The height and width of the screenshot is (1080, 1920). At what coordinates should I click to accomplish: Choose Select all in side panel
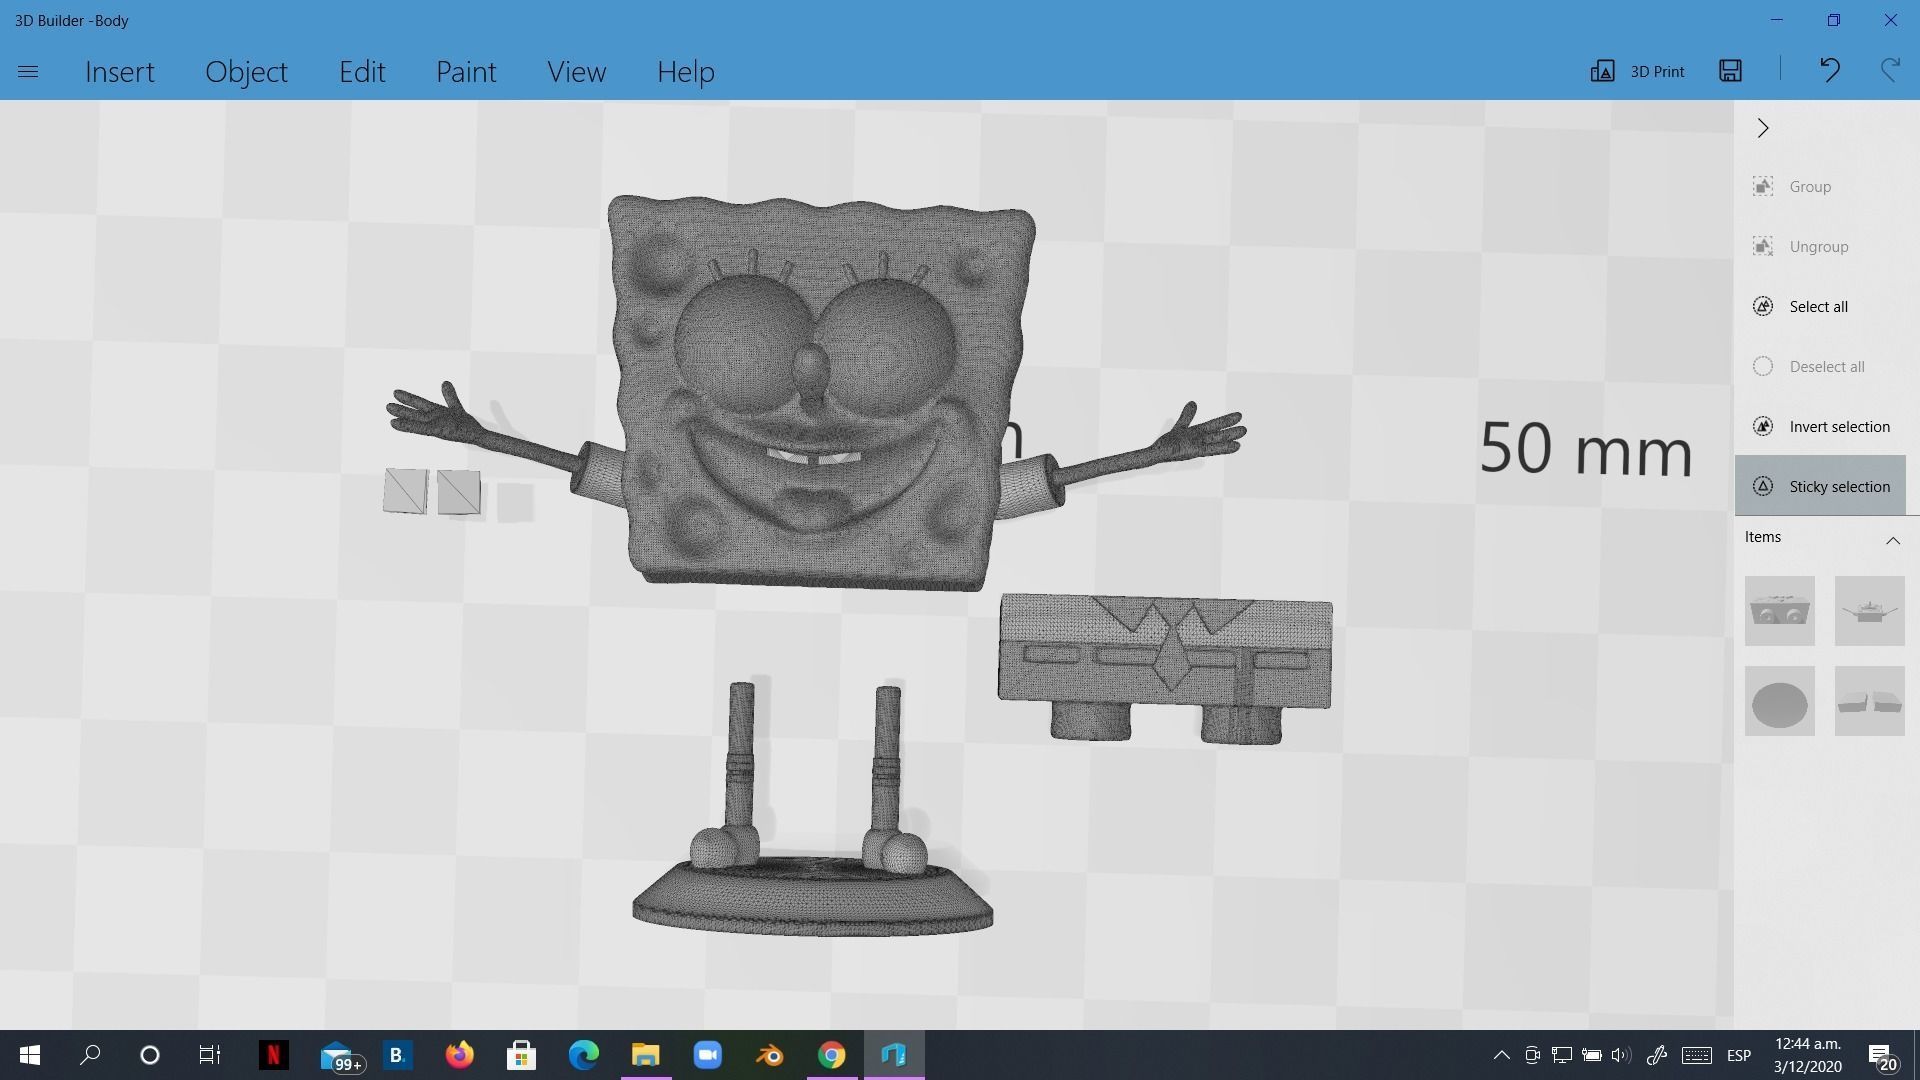tap(1820, 306)
